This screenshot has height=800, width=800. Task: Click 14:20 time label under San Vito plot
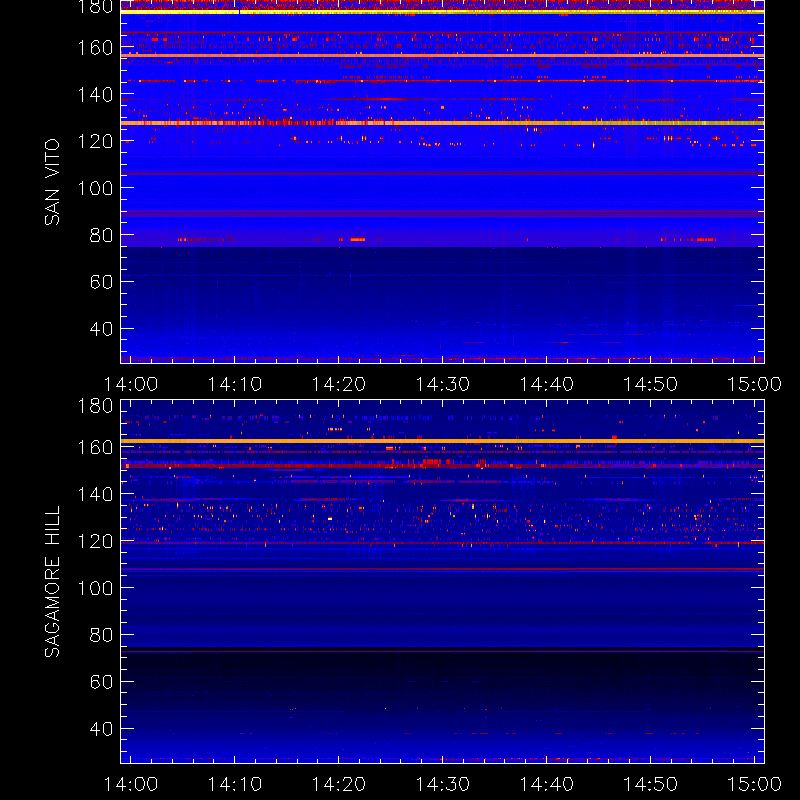pyautogui.click(x=339, y=384)
